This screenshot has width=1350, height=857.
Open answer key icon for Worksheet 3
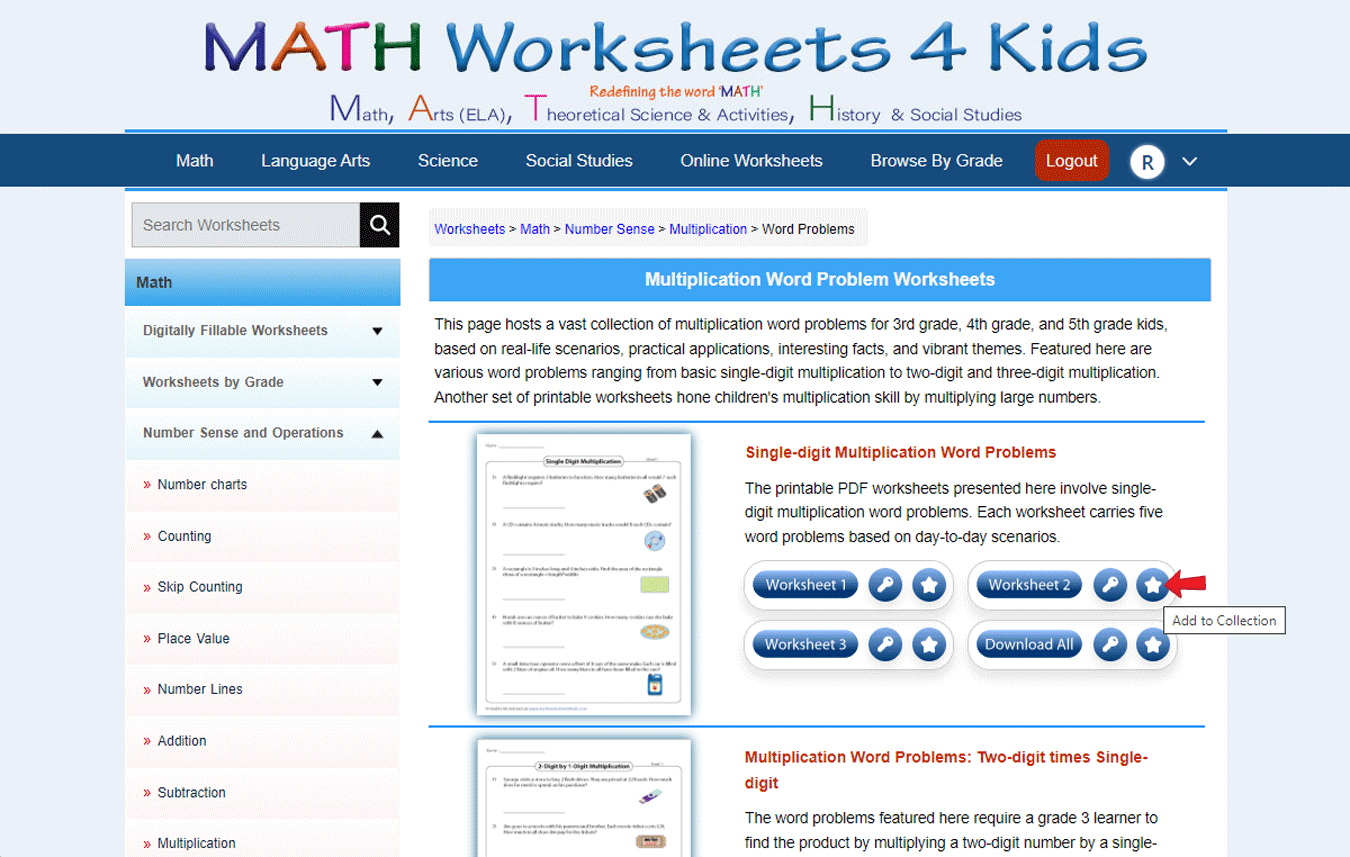[x=885, y=645]
